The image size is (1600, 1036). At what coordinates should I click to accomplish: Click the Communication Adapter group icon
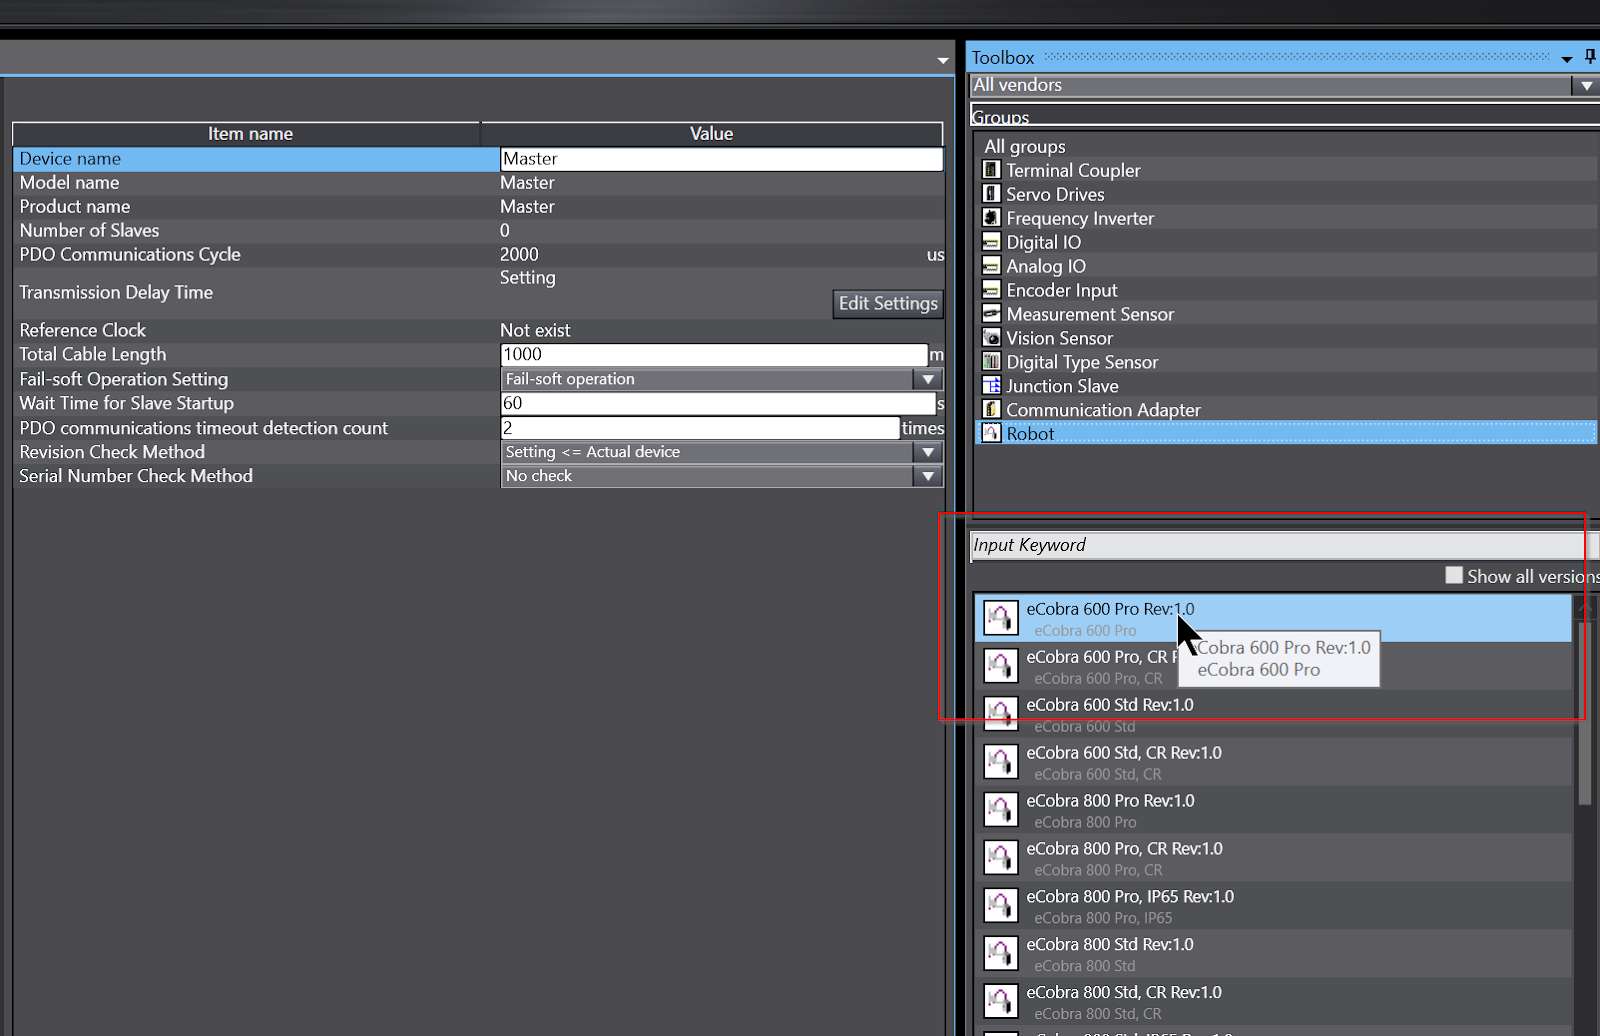coord(991,410)
